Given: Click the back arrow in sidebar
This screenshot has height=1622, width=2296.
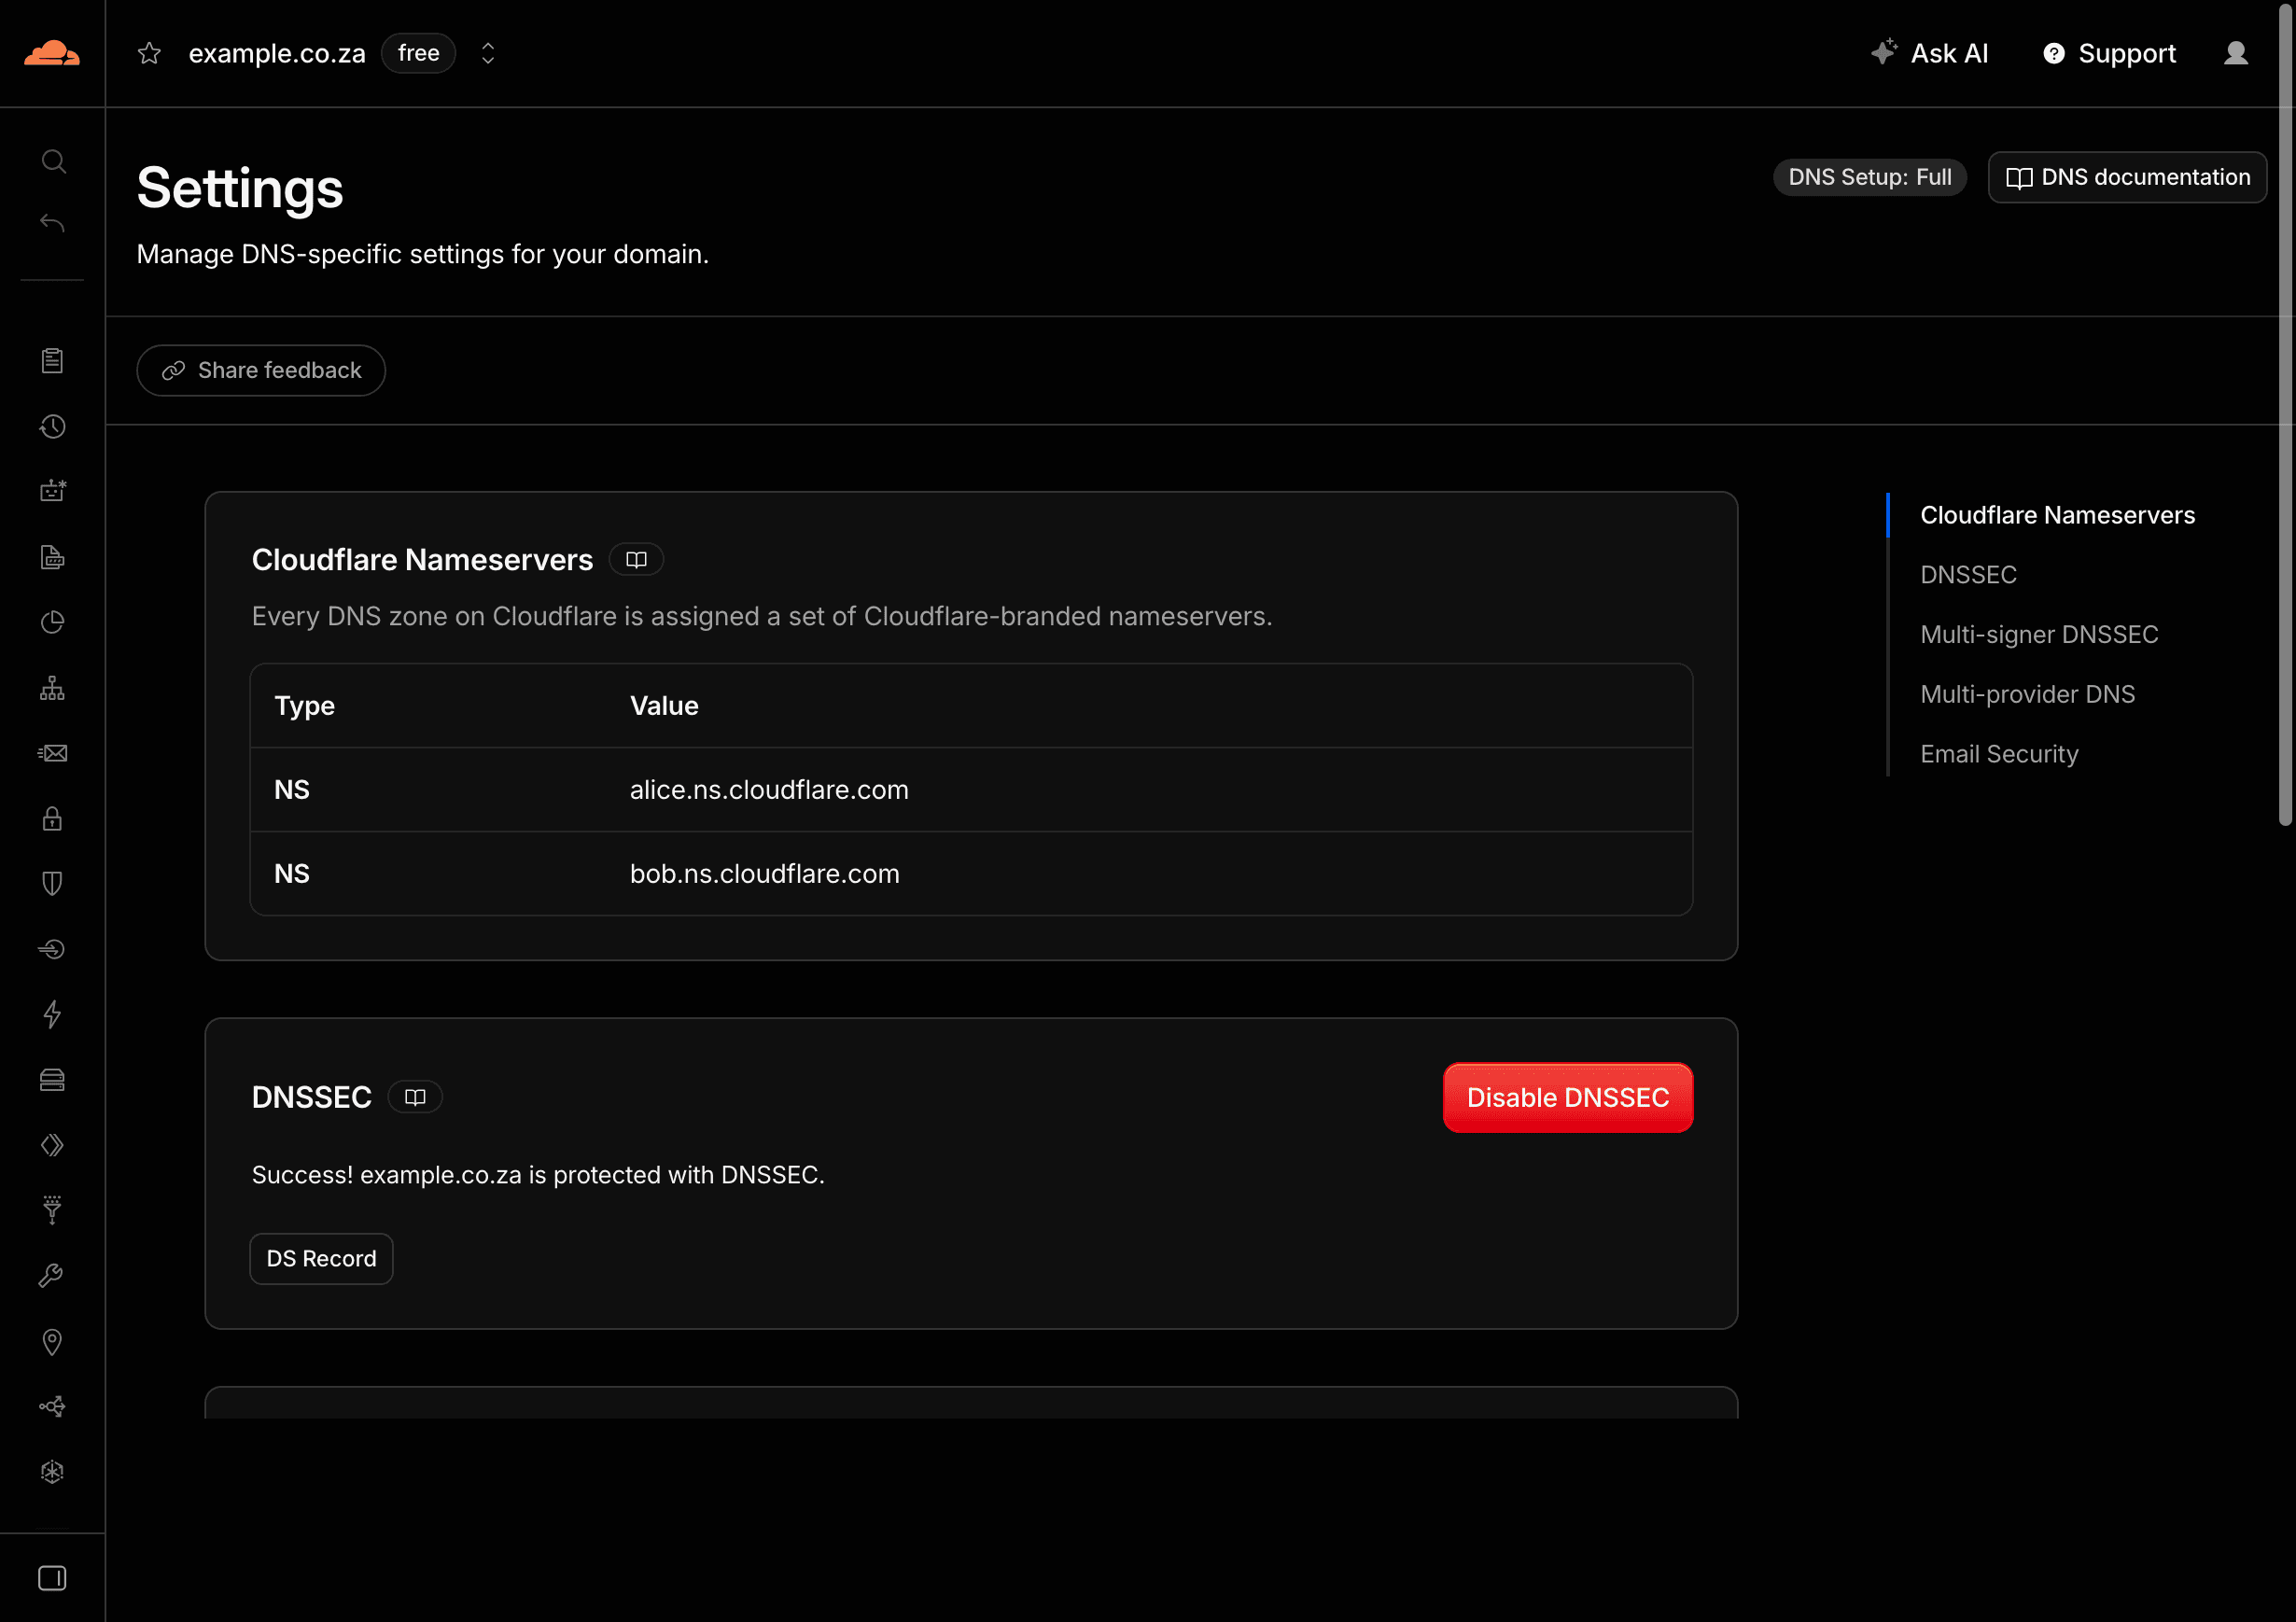Looking at the screenshot, I should pos(53,223).
